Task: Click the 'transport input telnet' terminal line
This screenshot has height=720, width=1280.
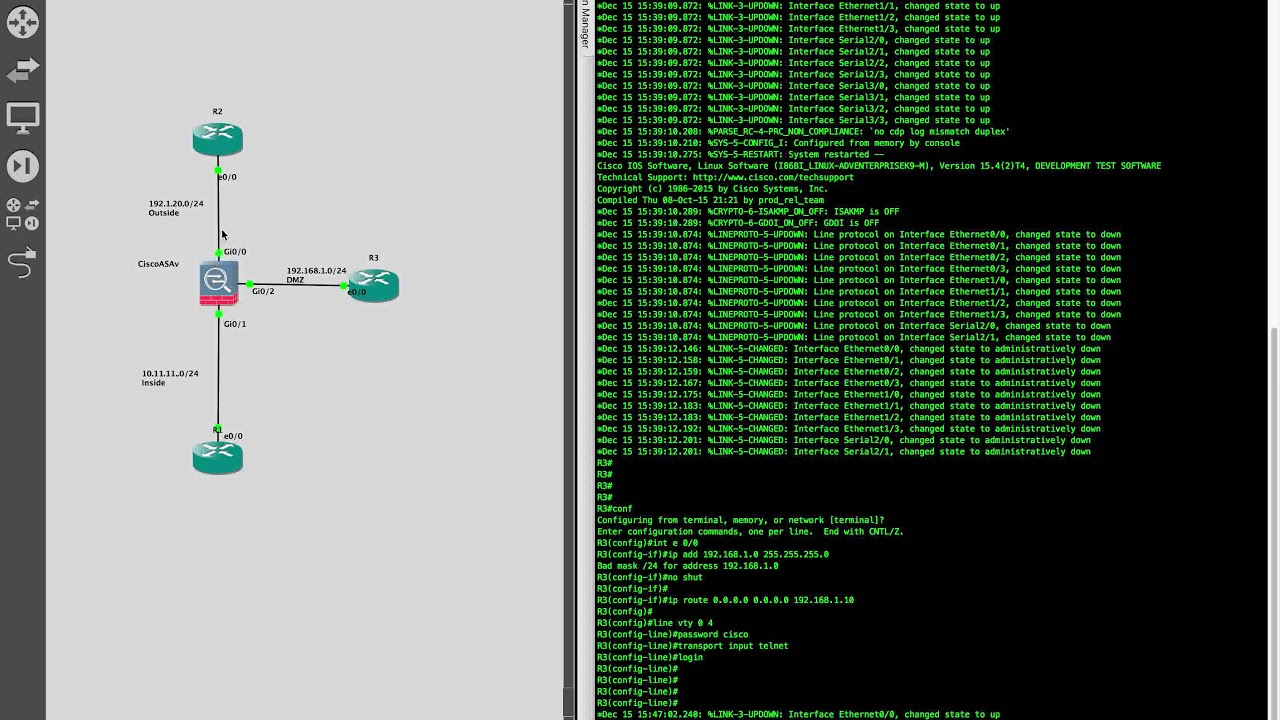Action: [692, 646]
